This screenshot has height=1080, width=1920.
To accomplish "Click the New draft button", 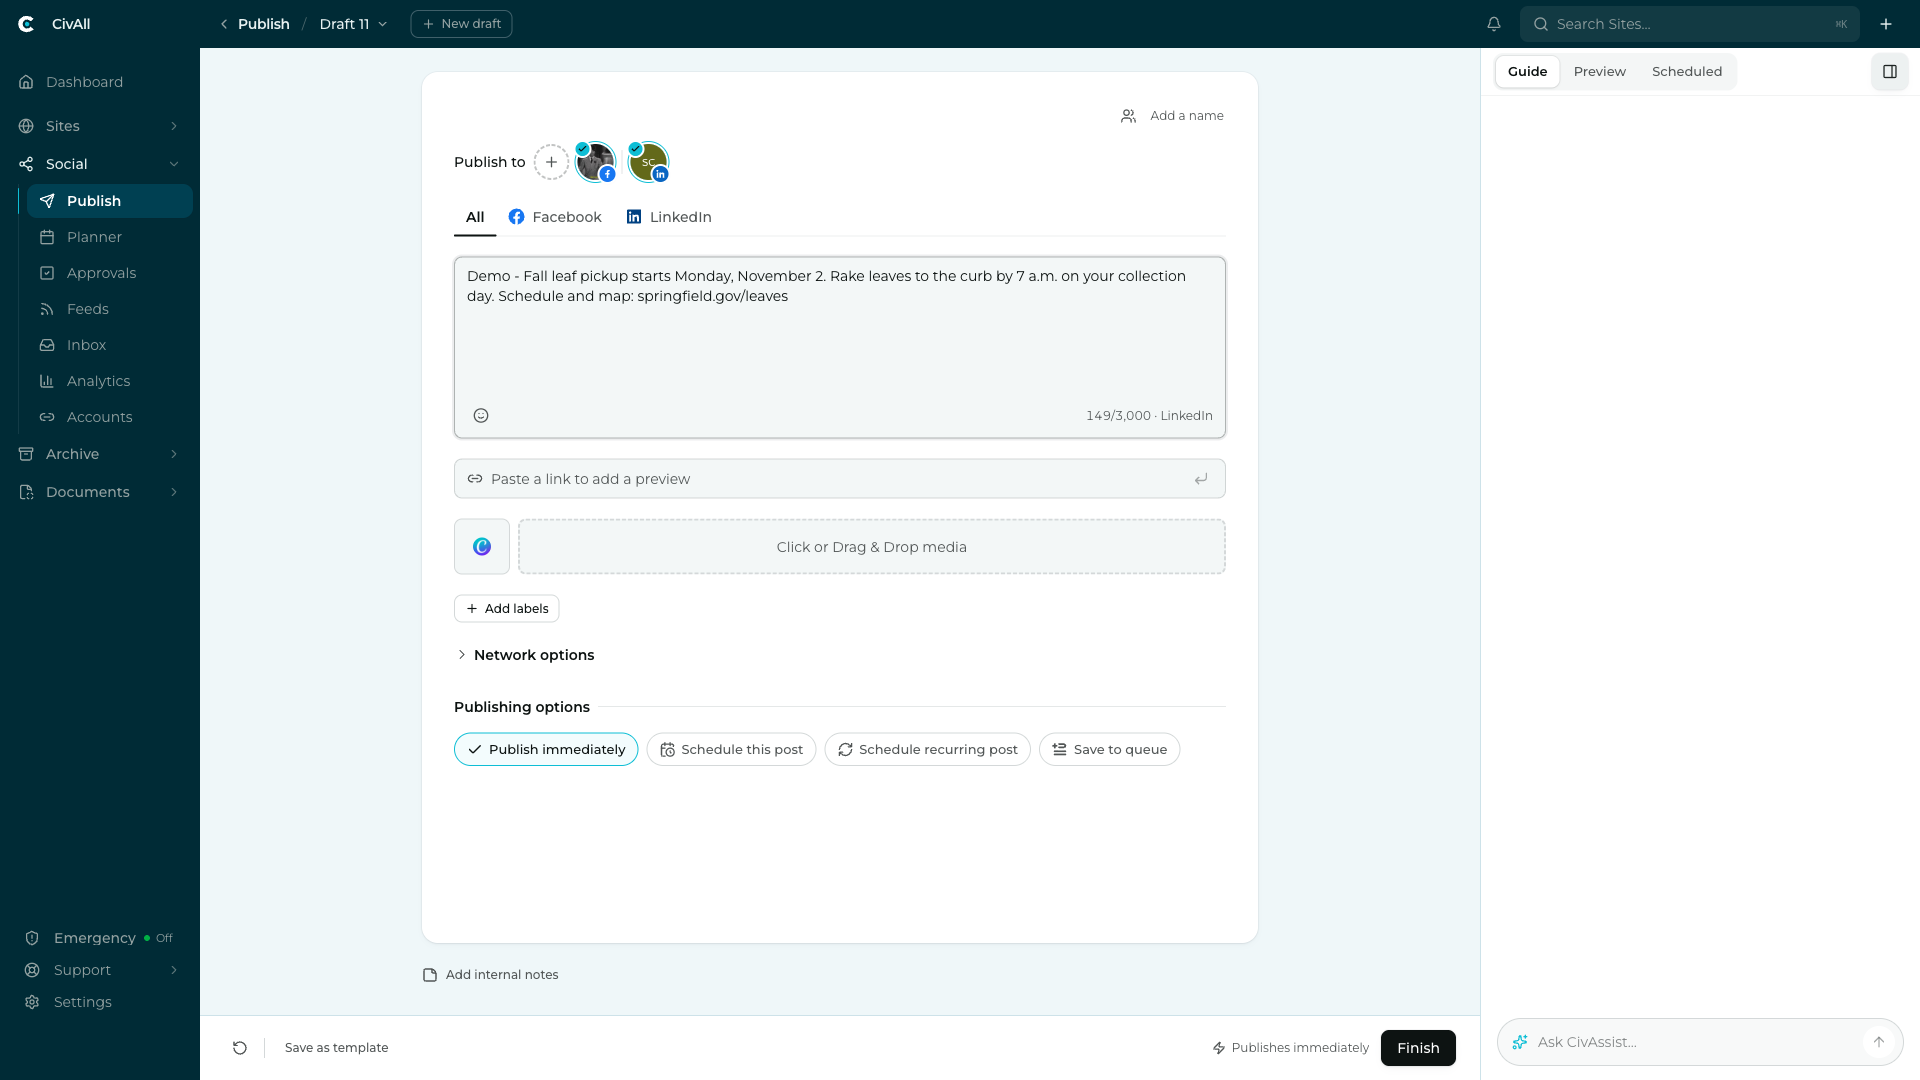I will point(461,24).
